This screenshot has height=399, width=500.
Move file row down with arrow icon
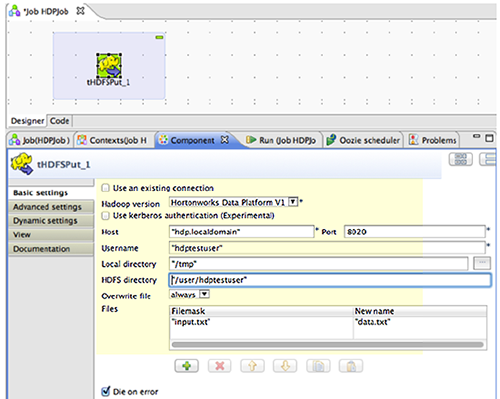pyautogui.click(x=285, y=366)
